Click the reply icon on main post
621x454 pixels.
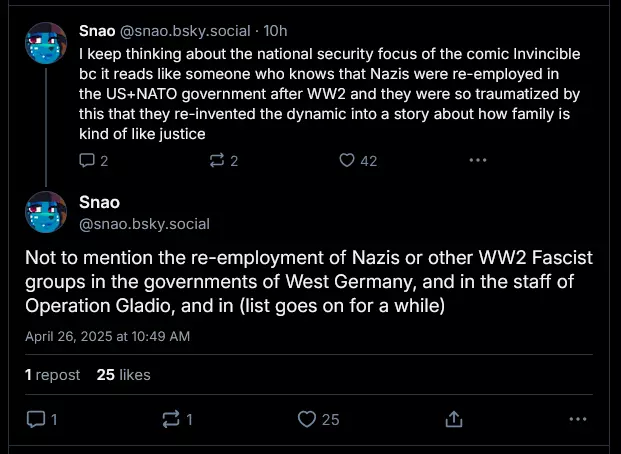point(36,419)
